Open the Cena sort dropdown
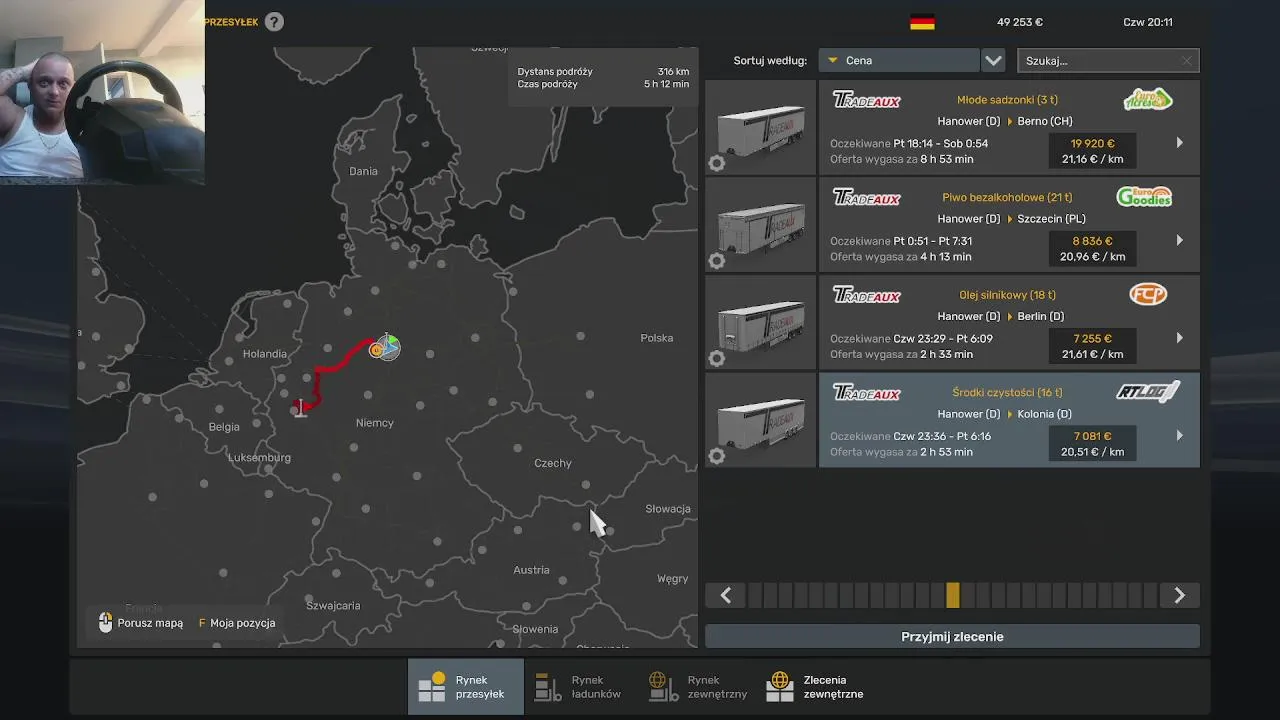The image size is (1280, 720). (898, 60)
